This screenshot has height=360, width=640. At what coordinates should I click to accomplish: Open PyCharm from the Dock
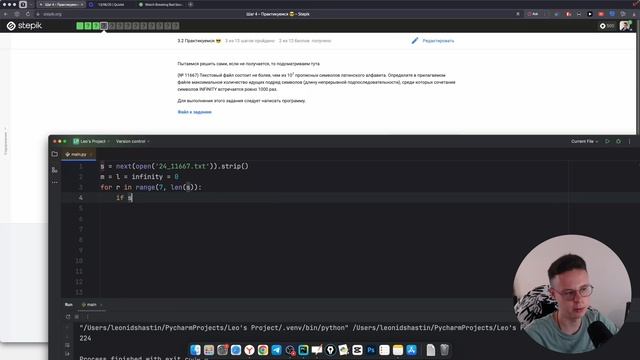303,350
